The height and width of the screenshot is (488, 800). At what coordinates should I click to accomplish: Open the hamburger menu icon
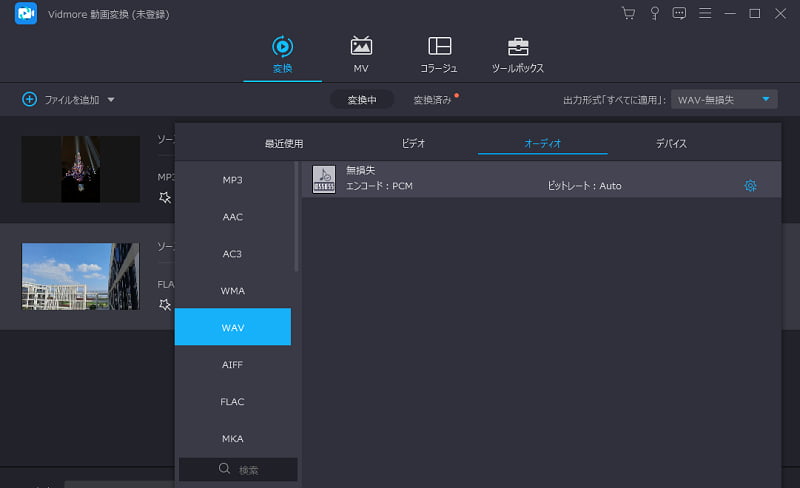pos(705,13)
